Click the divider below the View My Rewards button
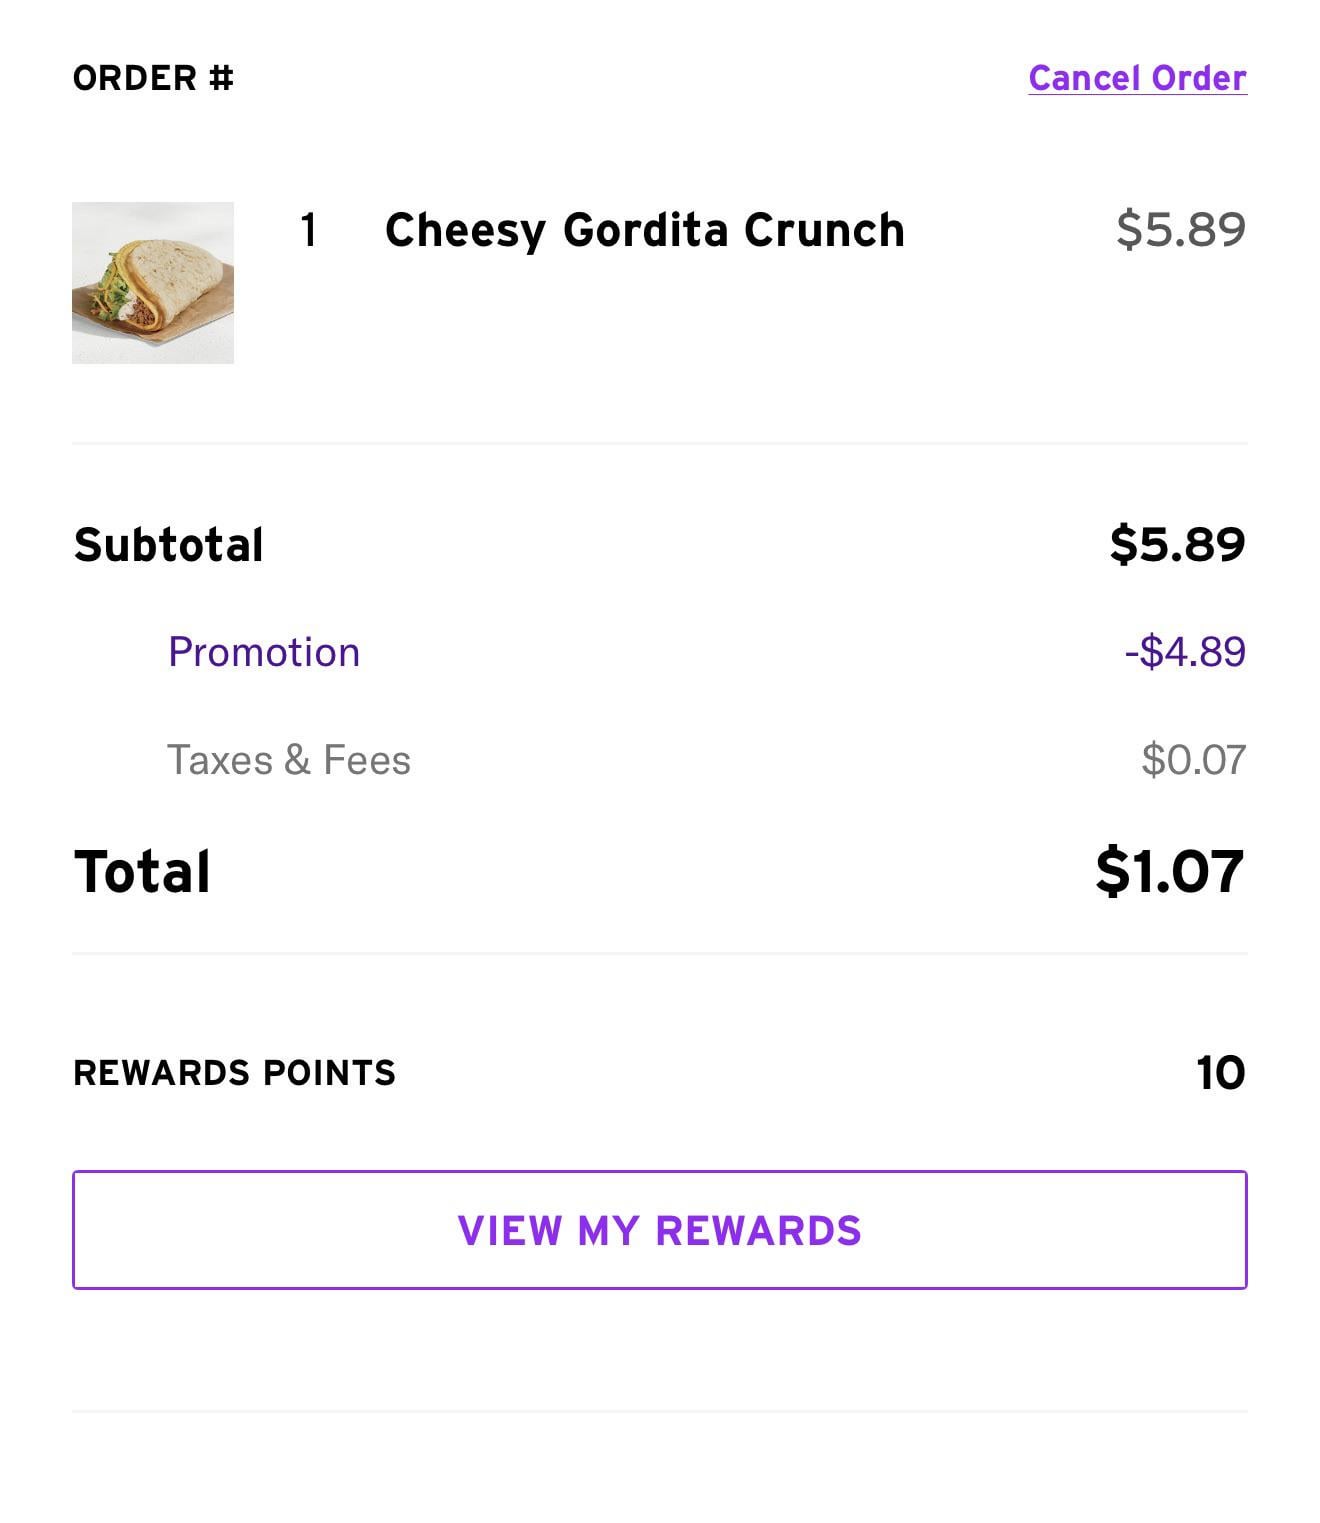Viewport: 1320px width, 1523px height. tap(660, 1411)
